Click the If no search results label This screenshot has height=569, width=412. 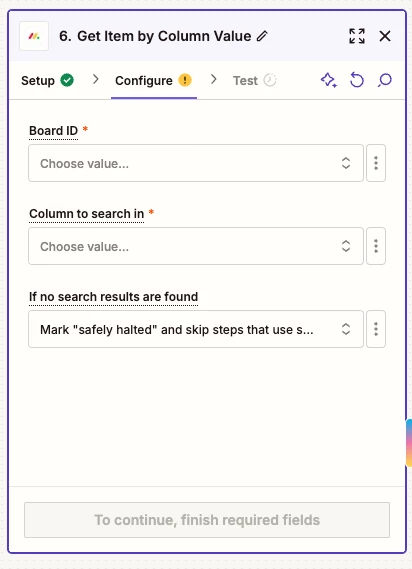coord(113,297)
